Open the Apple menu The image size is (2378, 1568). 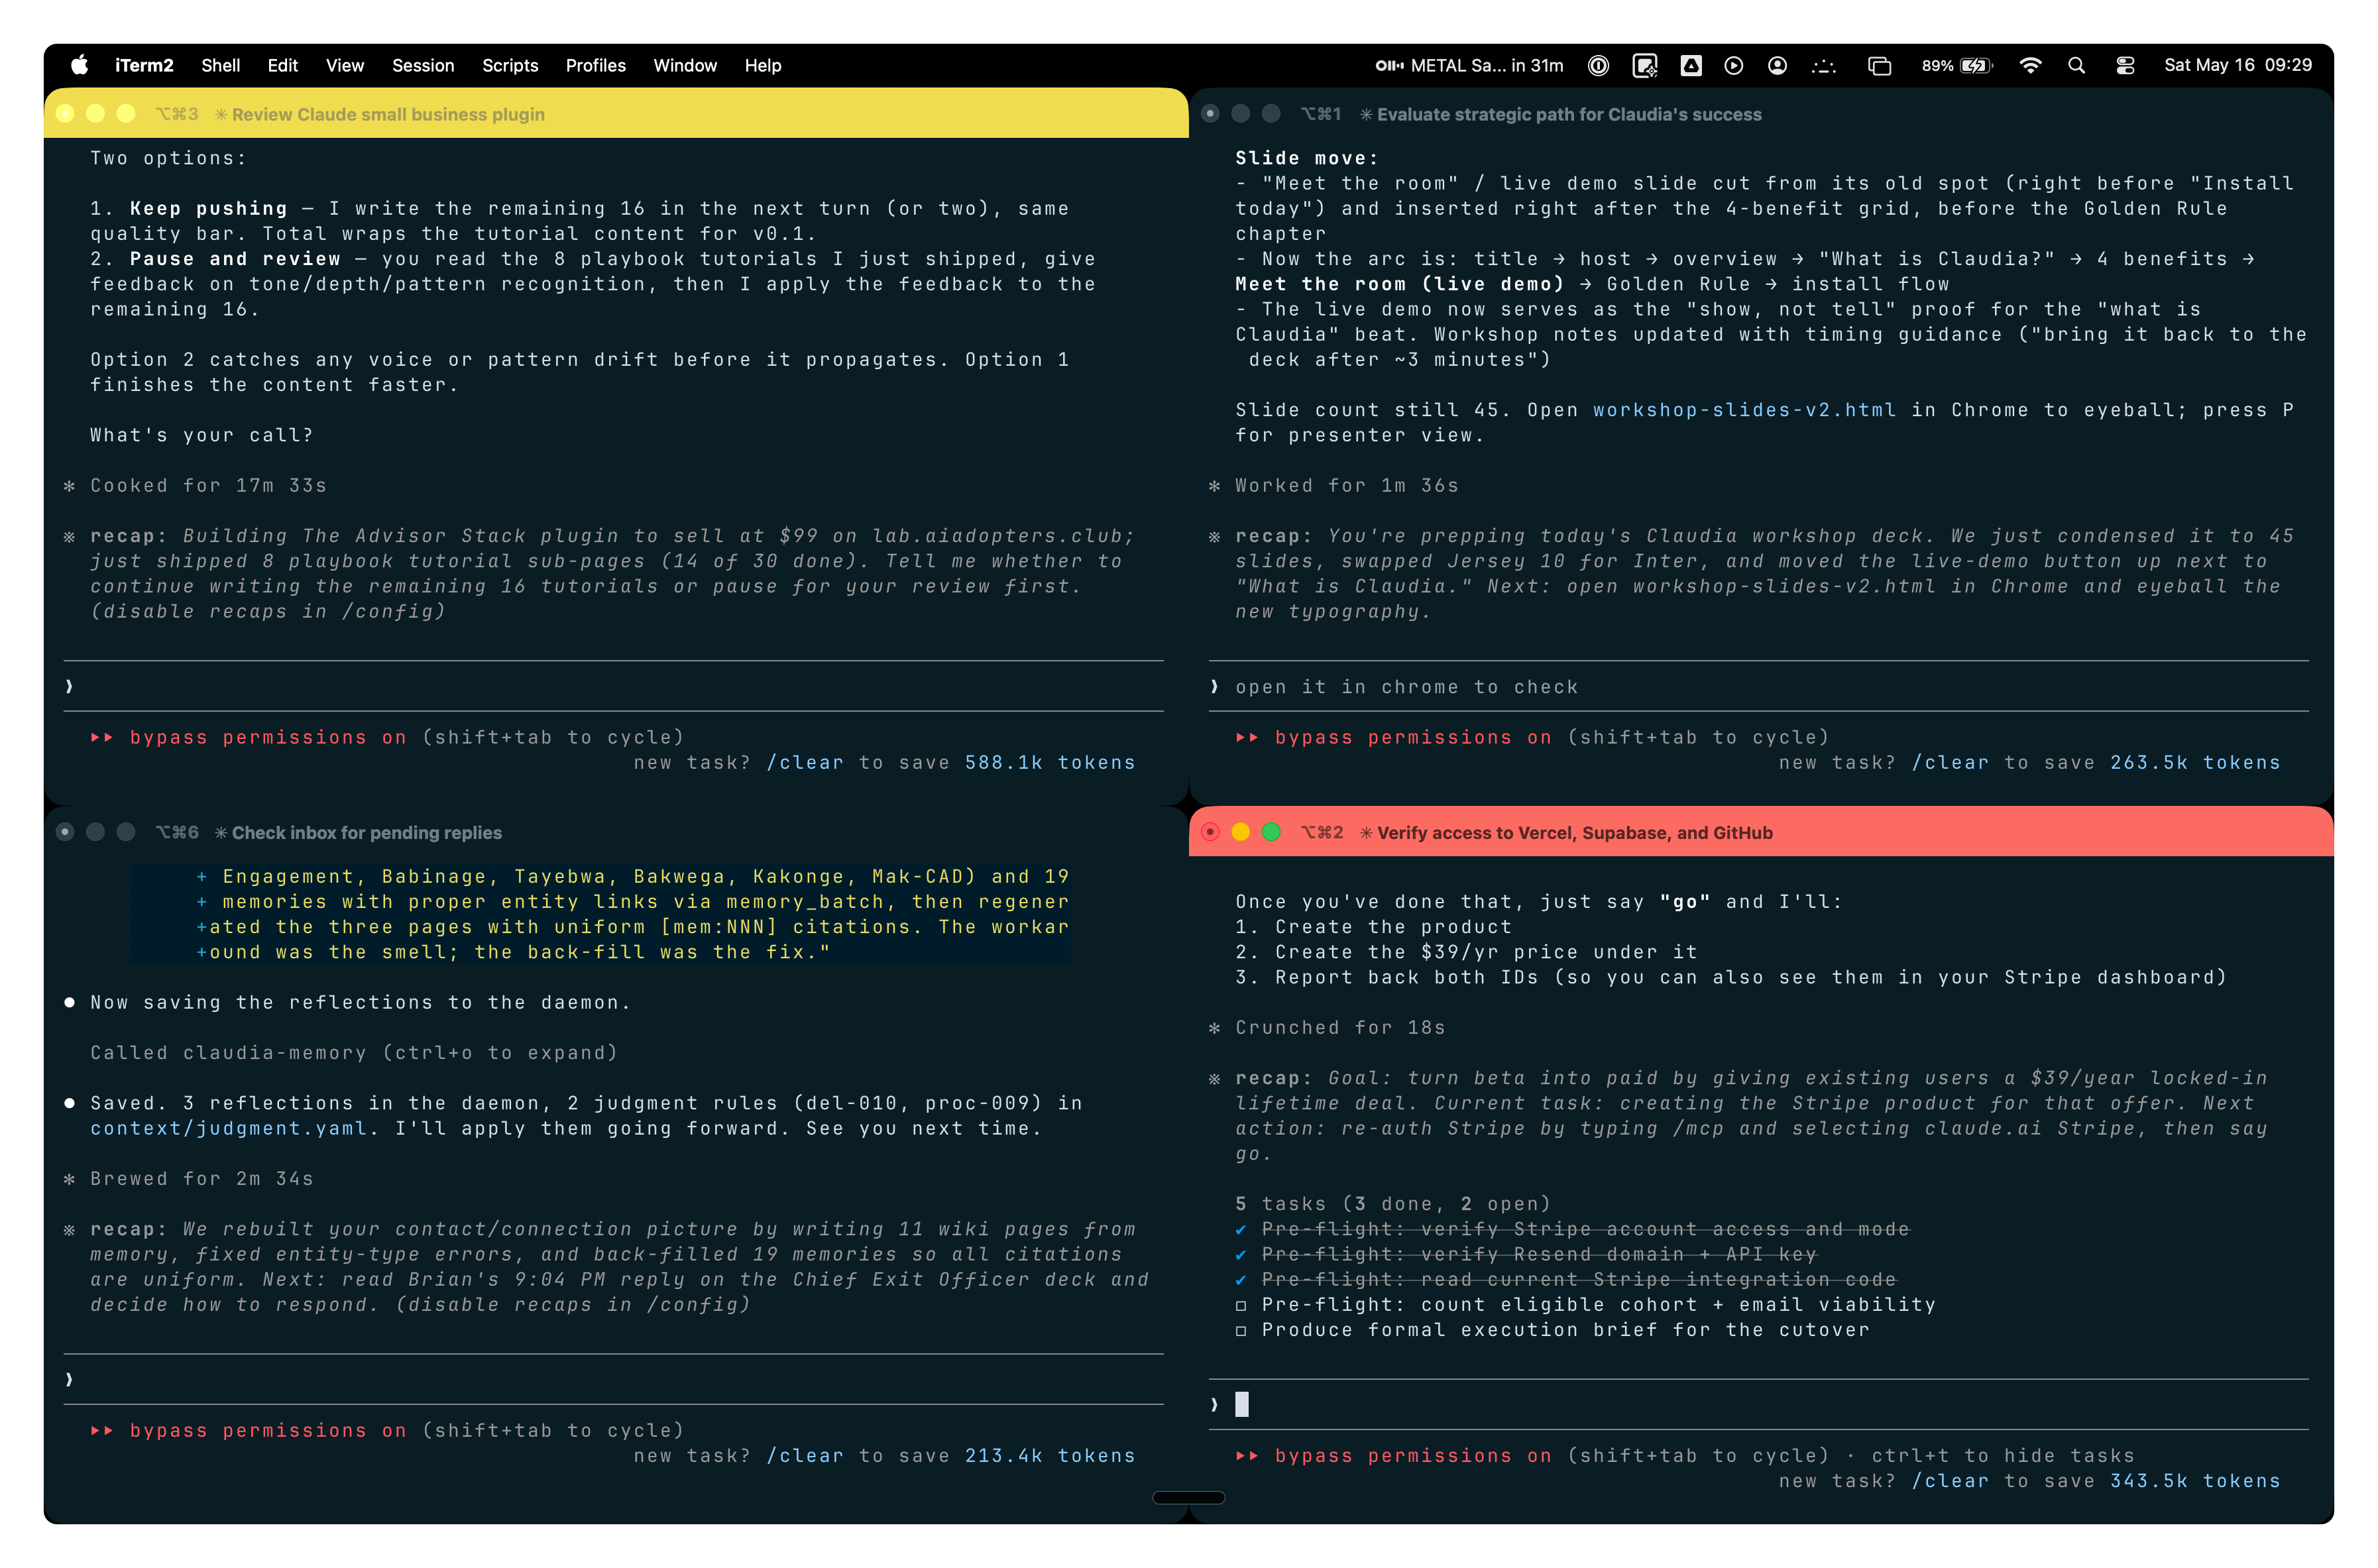[x=80, y=65]
